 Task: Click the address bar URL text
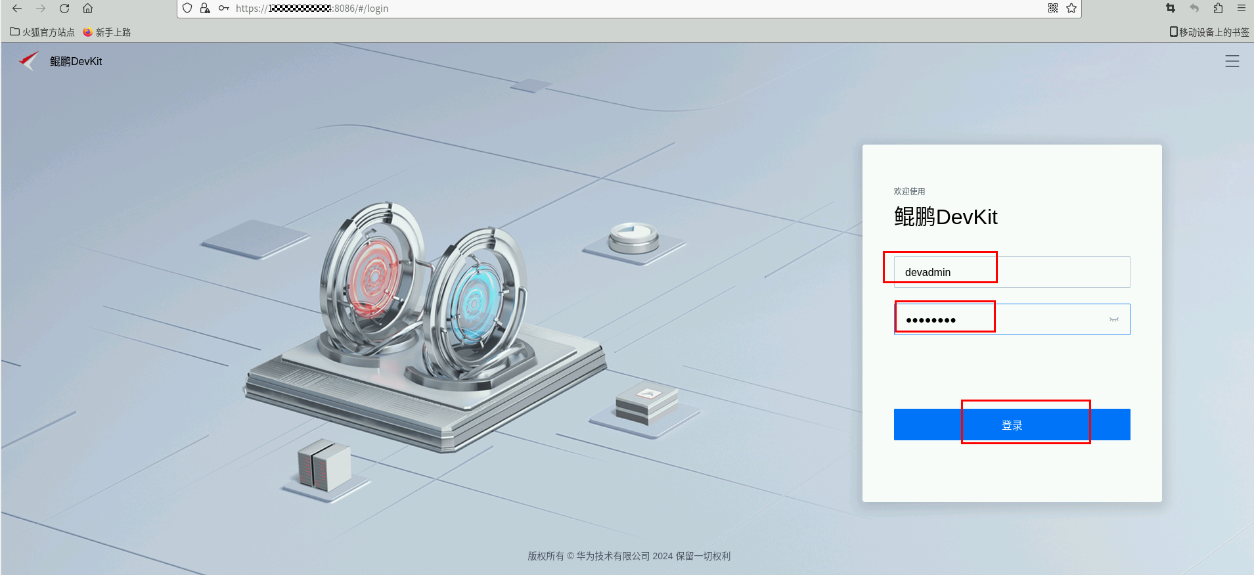pyautogui.click(x=312, y=8)
